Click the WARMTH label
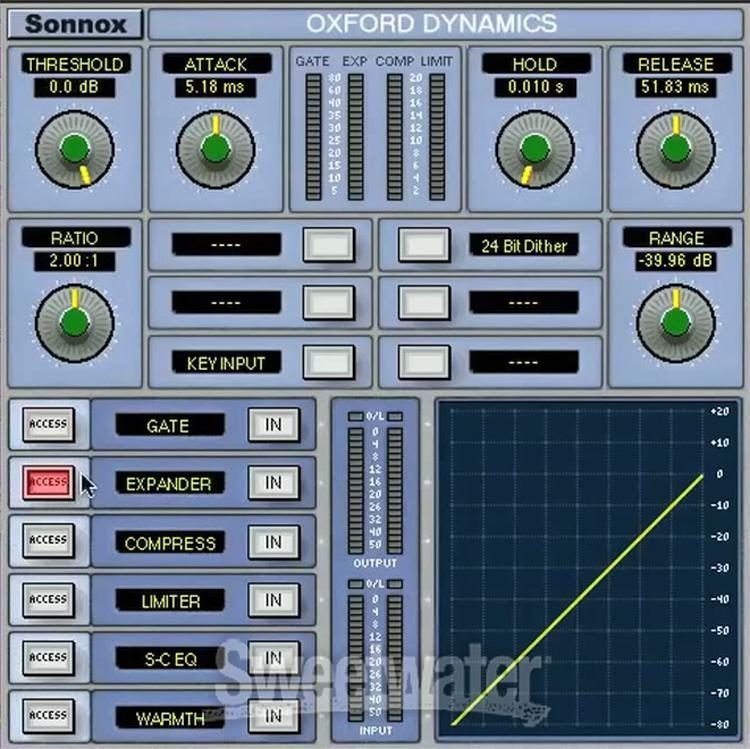The image size is (750, 749). point(169,718)
